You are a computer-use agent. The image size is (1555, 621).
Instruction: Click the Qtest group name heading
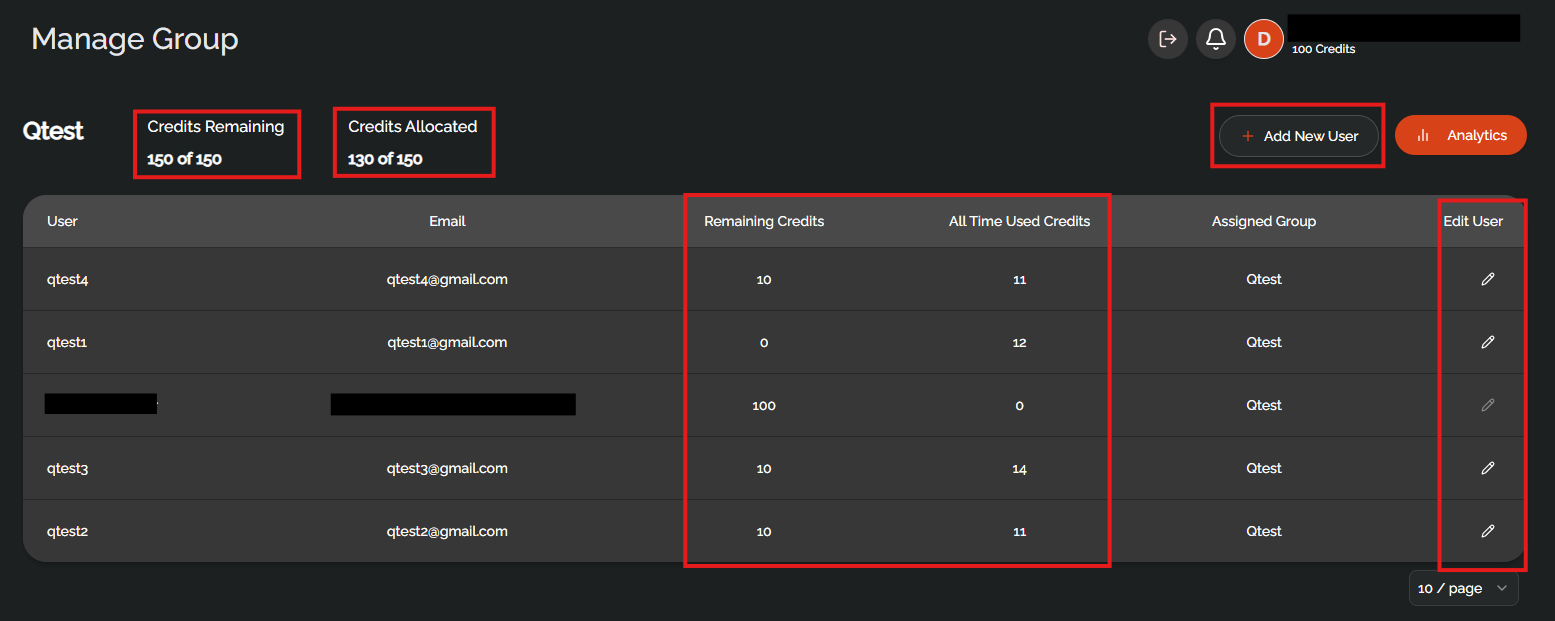click(x=53, y=131)
